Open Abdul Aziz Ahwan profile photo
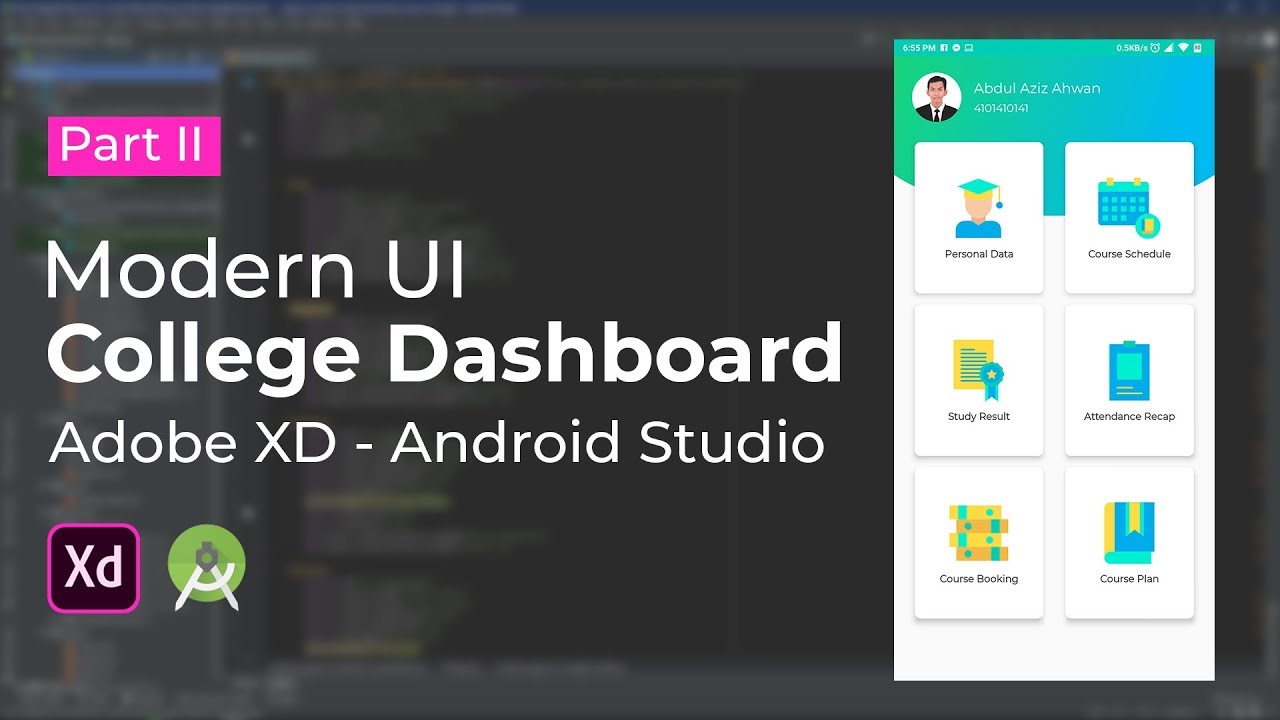1280x720 pixels. click(x=937, y=98)
